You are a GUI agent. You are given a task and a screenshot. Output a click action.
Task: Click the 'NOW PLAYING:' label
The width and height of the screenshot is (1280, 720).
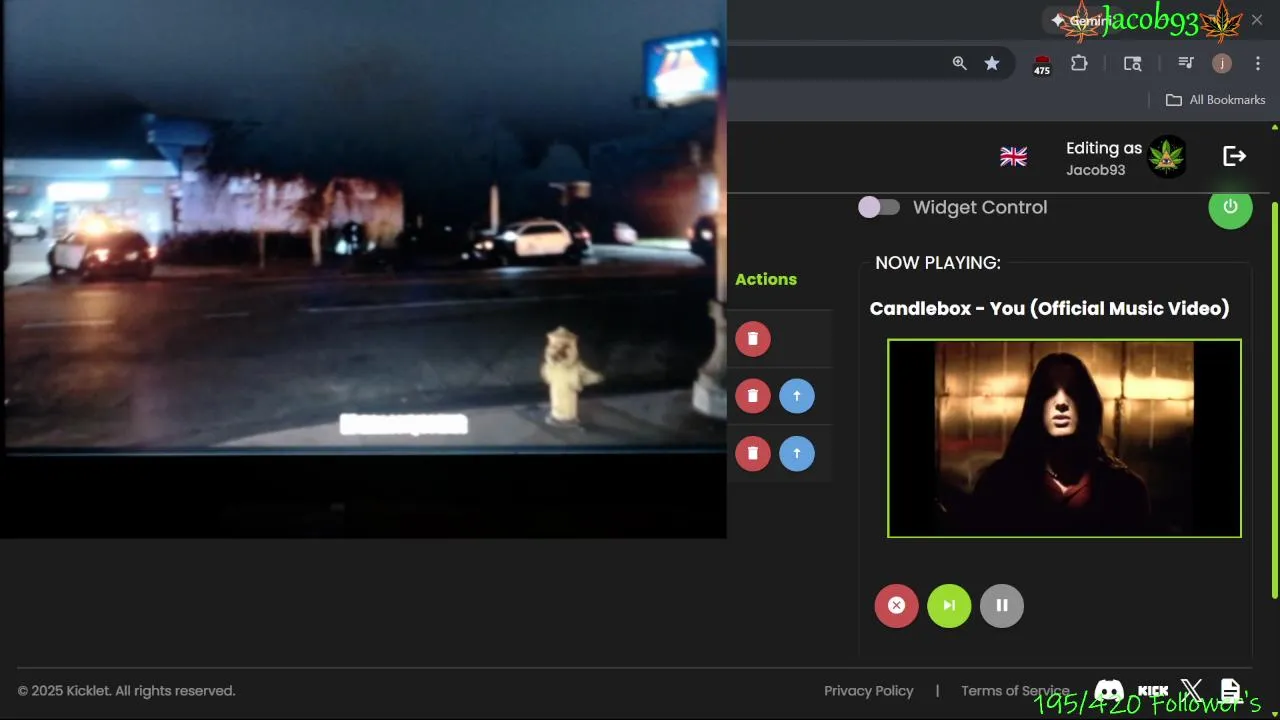point(938,263)
